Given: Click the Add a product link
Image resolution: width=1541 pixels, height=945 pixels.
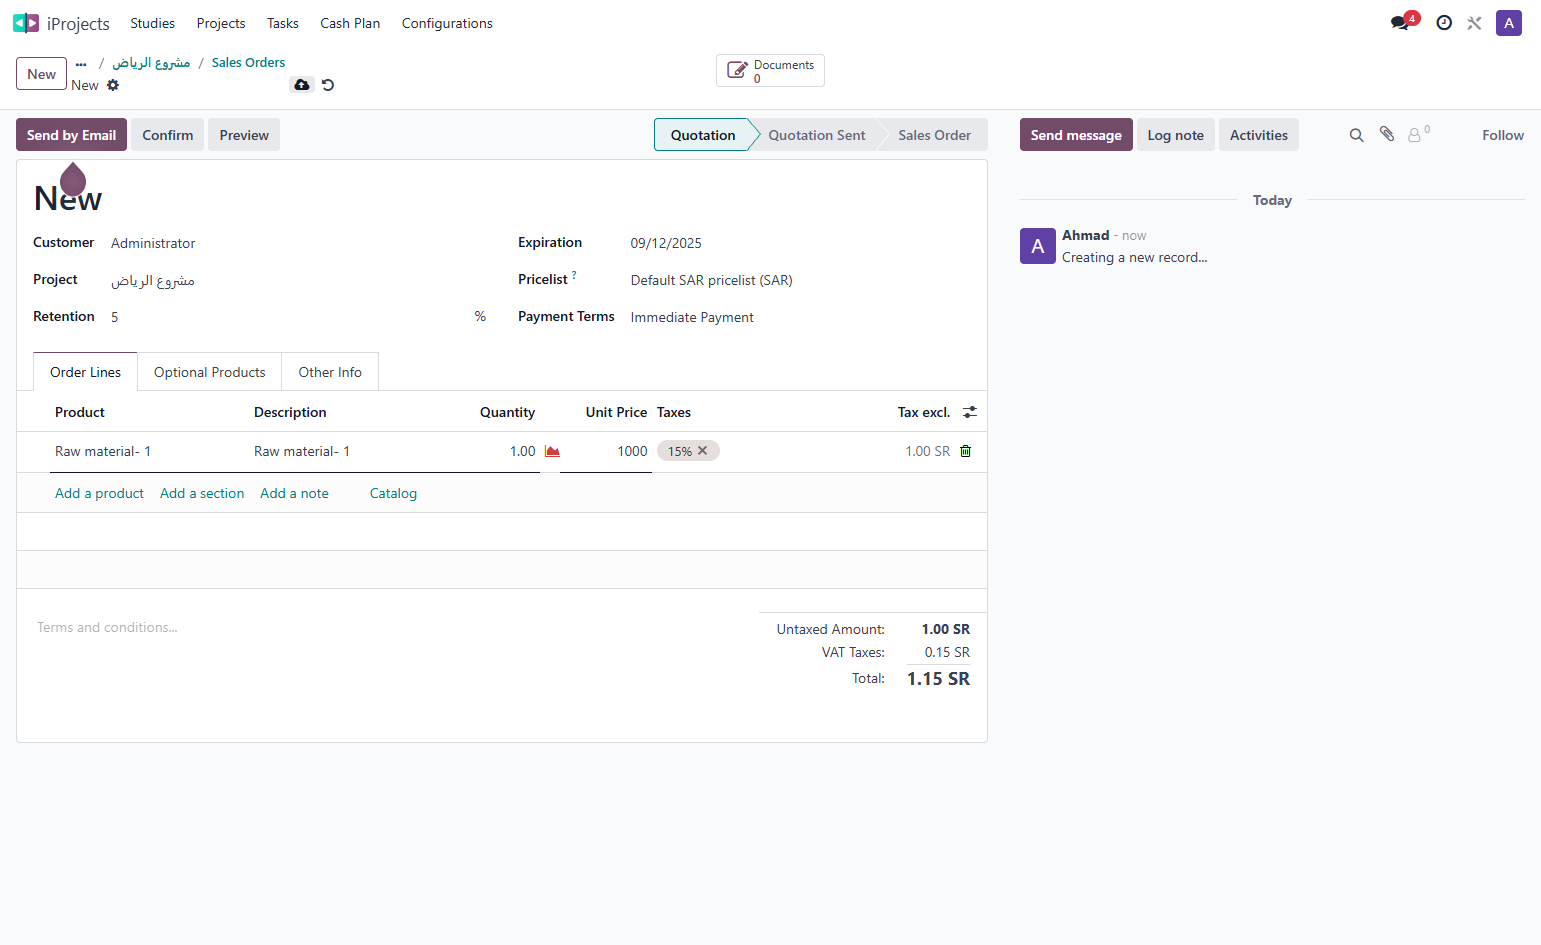Looking at the screenshot, I should click(99, 493).
